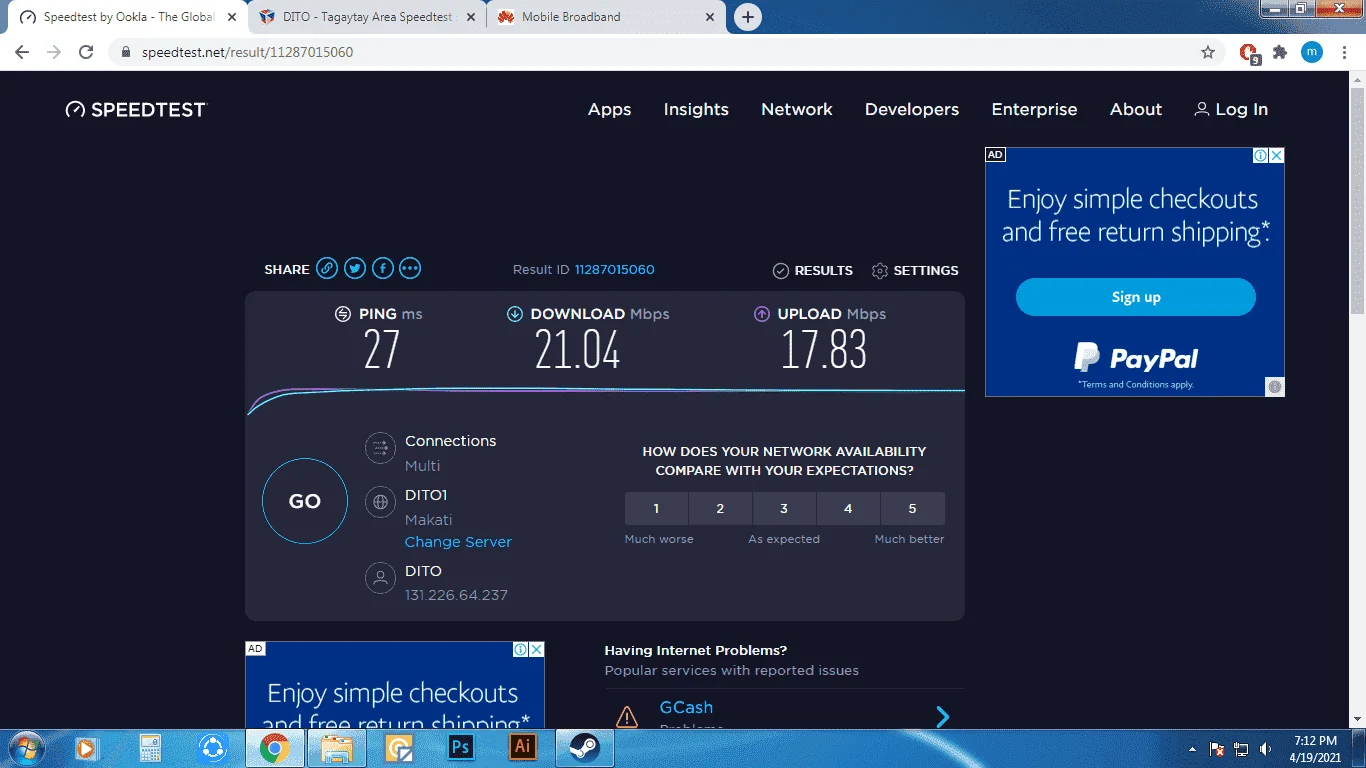Click the Connections mode icon
1366x768 pixels.
tap(380, 448)
